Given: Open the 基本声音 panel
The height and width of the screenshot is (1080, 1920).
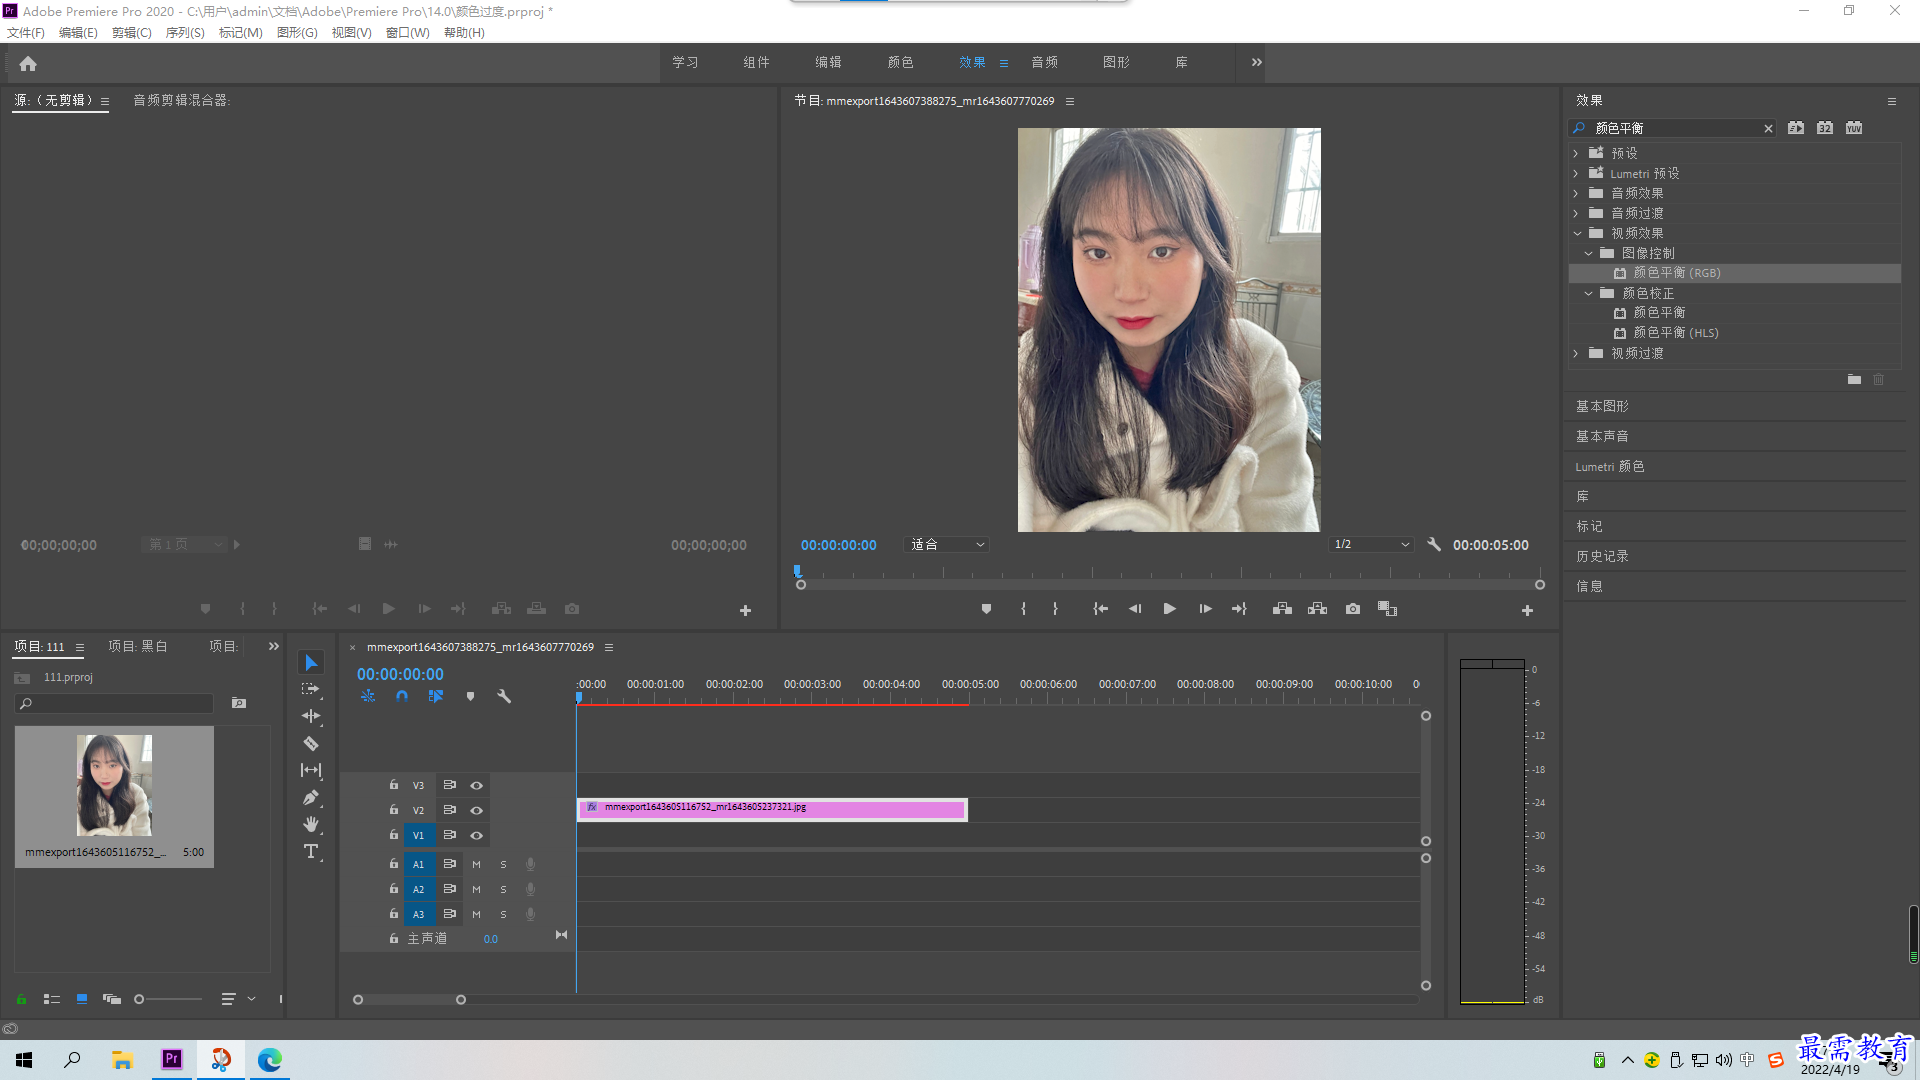Looking at the screenshot, I should point(1602,436).
